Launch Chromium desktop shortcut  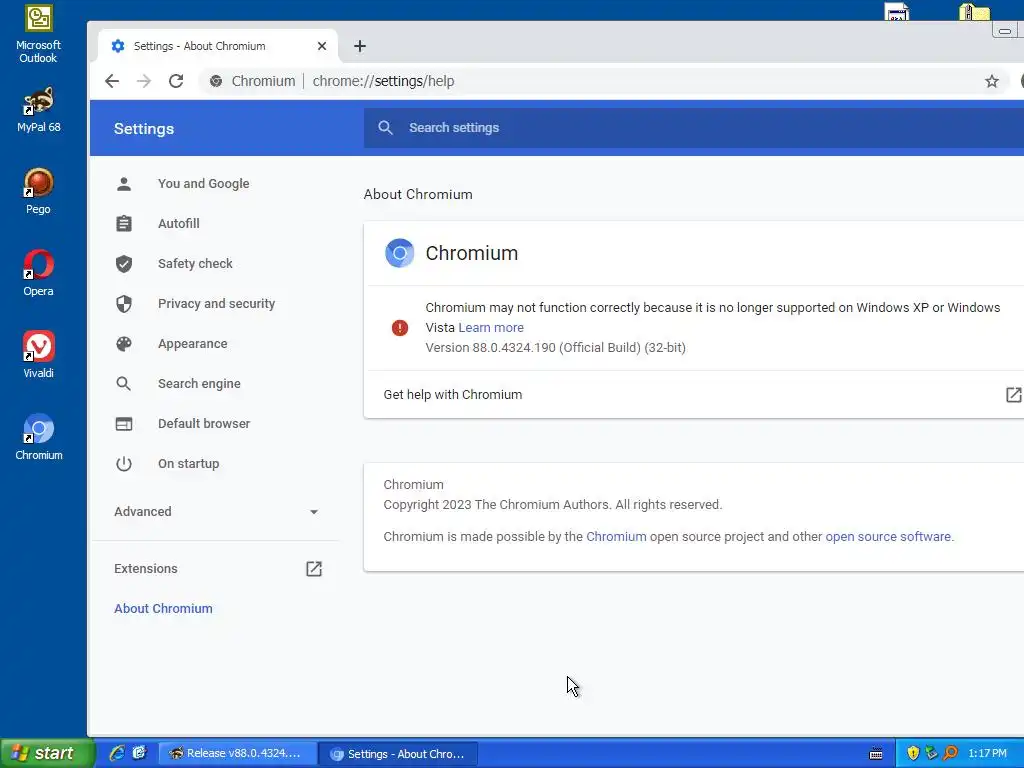coord(39,437)
